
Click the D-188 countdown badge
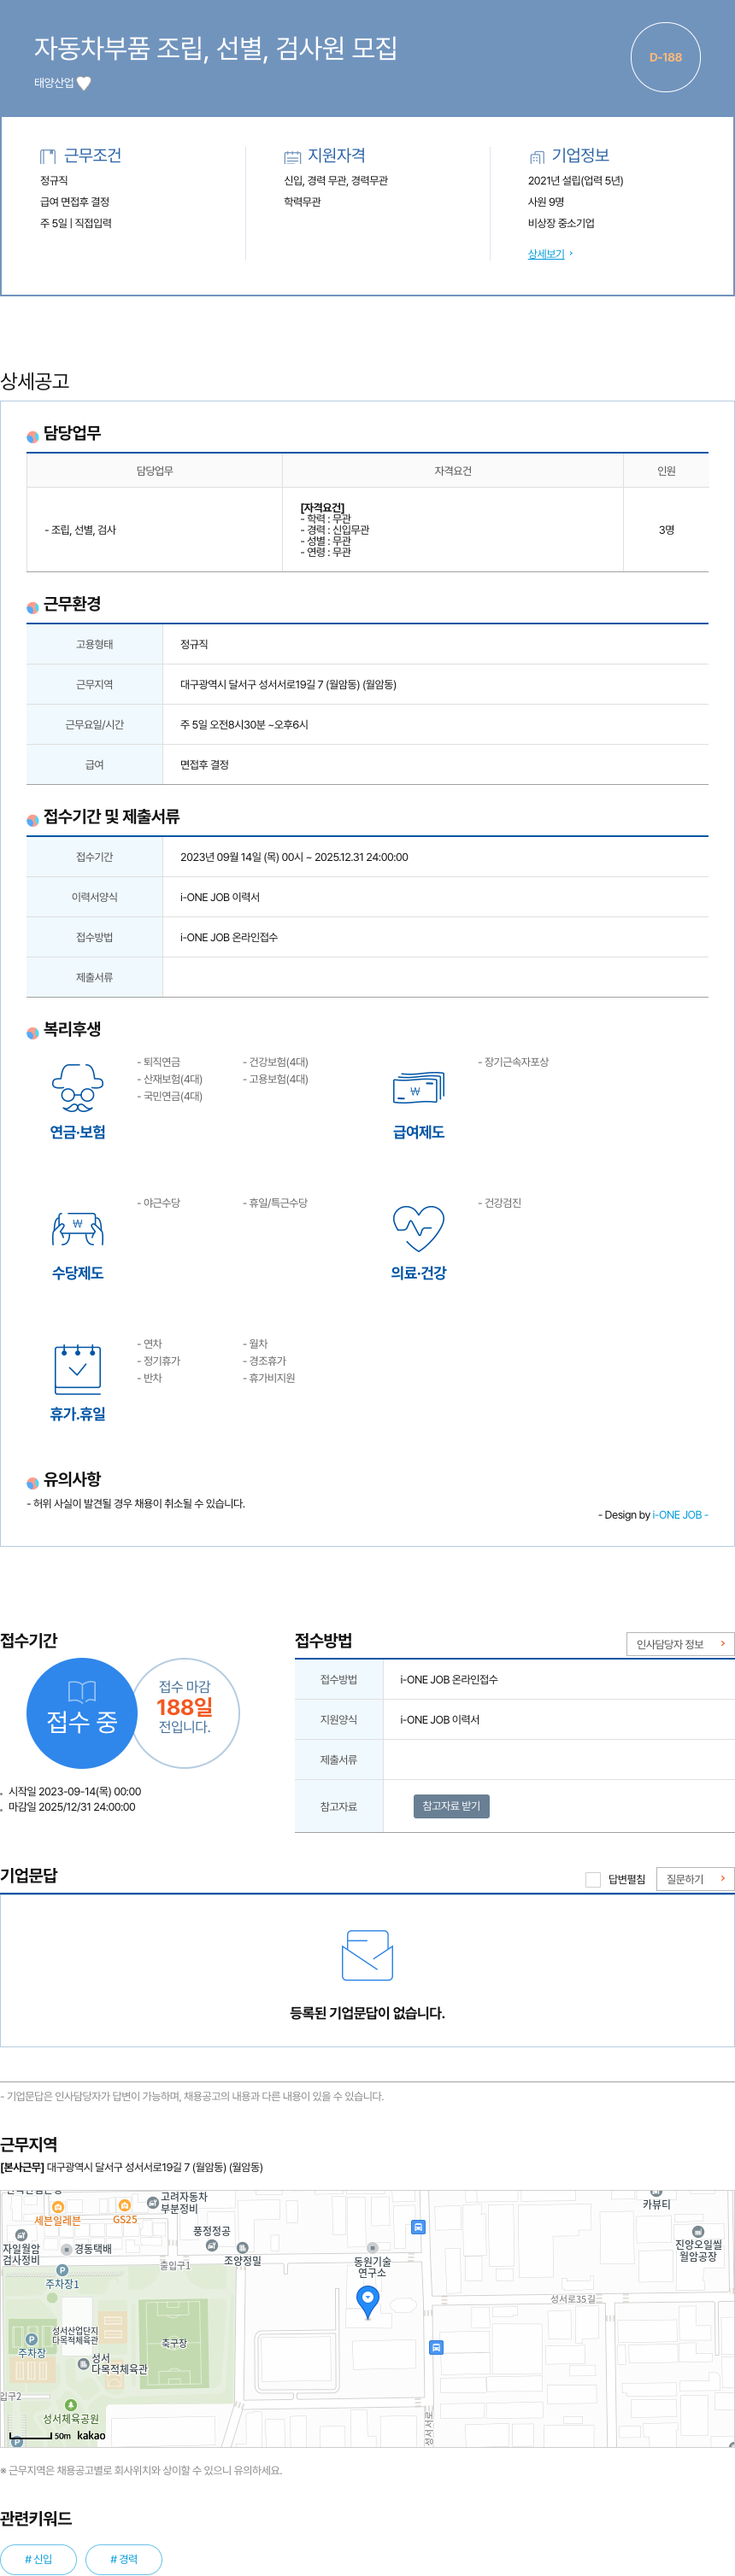pos(665,57)
